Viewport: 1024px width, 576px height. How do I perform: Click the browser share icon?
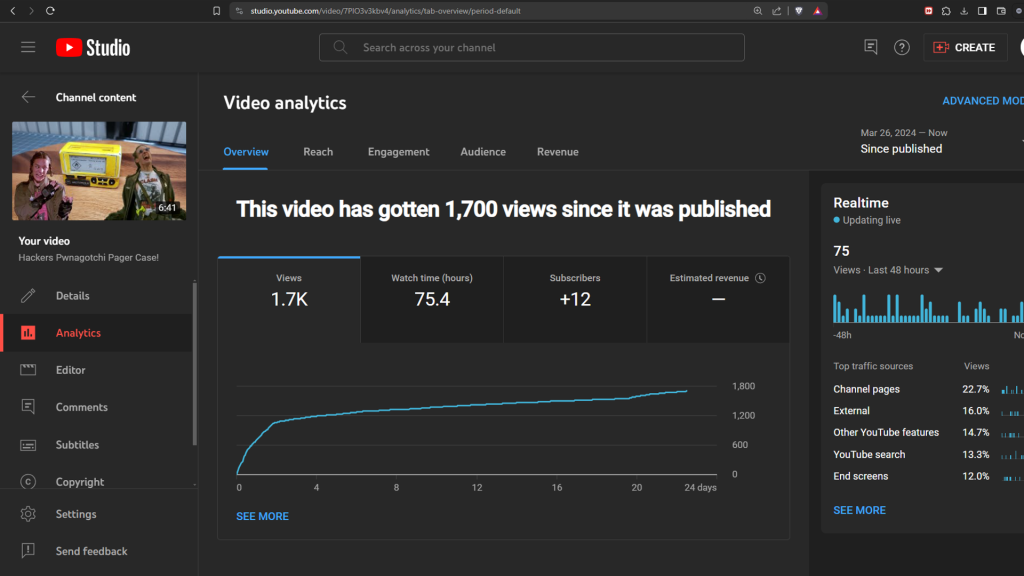pyautogui.click(x=776, y=10)
